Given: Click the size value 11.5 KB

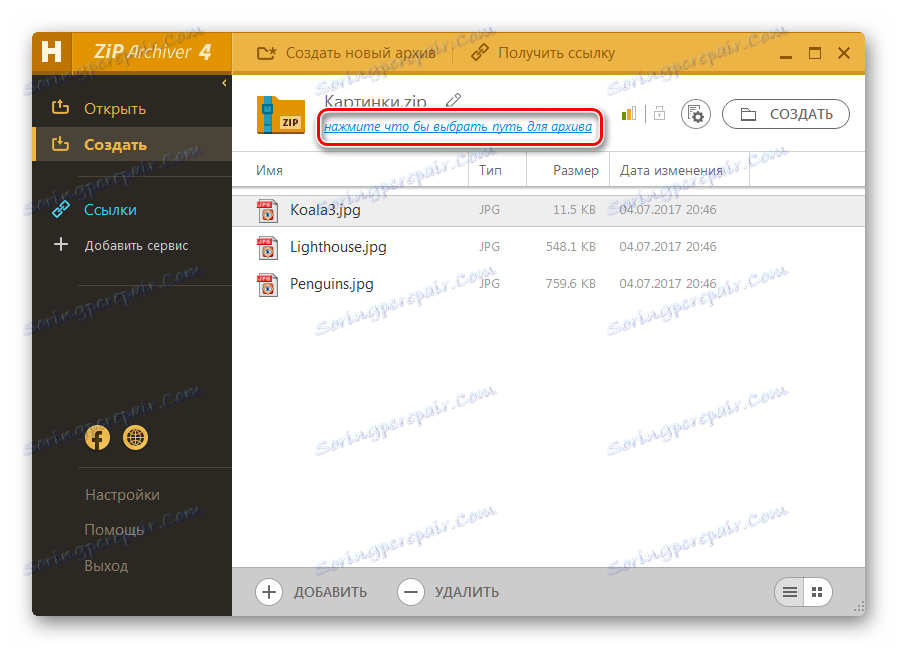Looking at the screenshot, I should coord(574,210).
